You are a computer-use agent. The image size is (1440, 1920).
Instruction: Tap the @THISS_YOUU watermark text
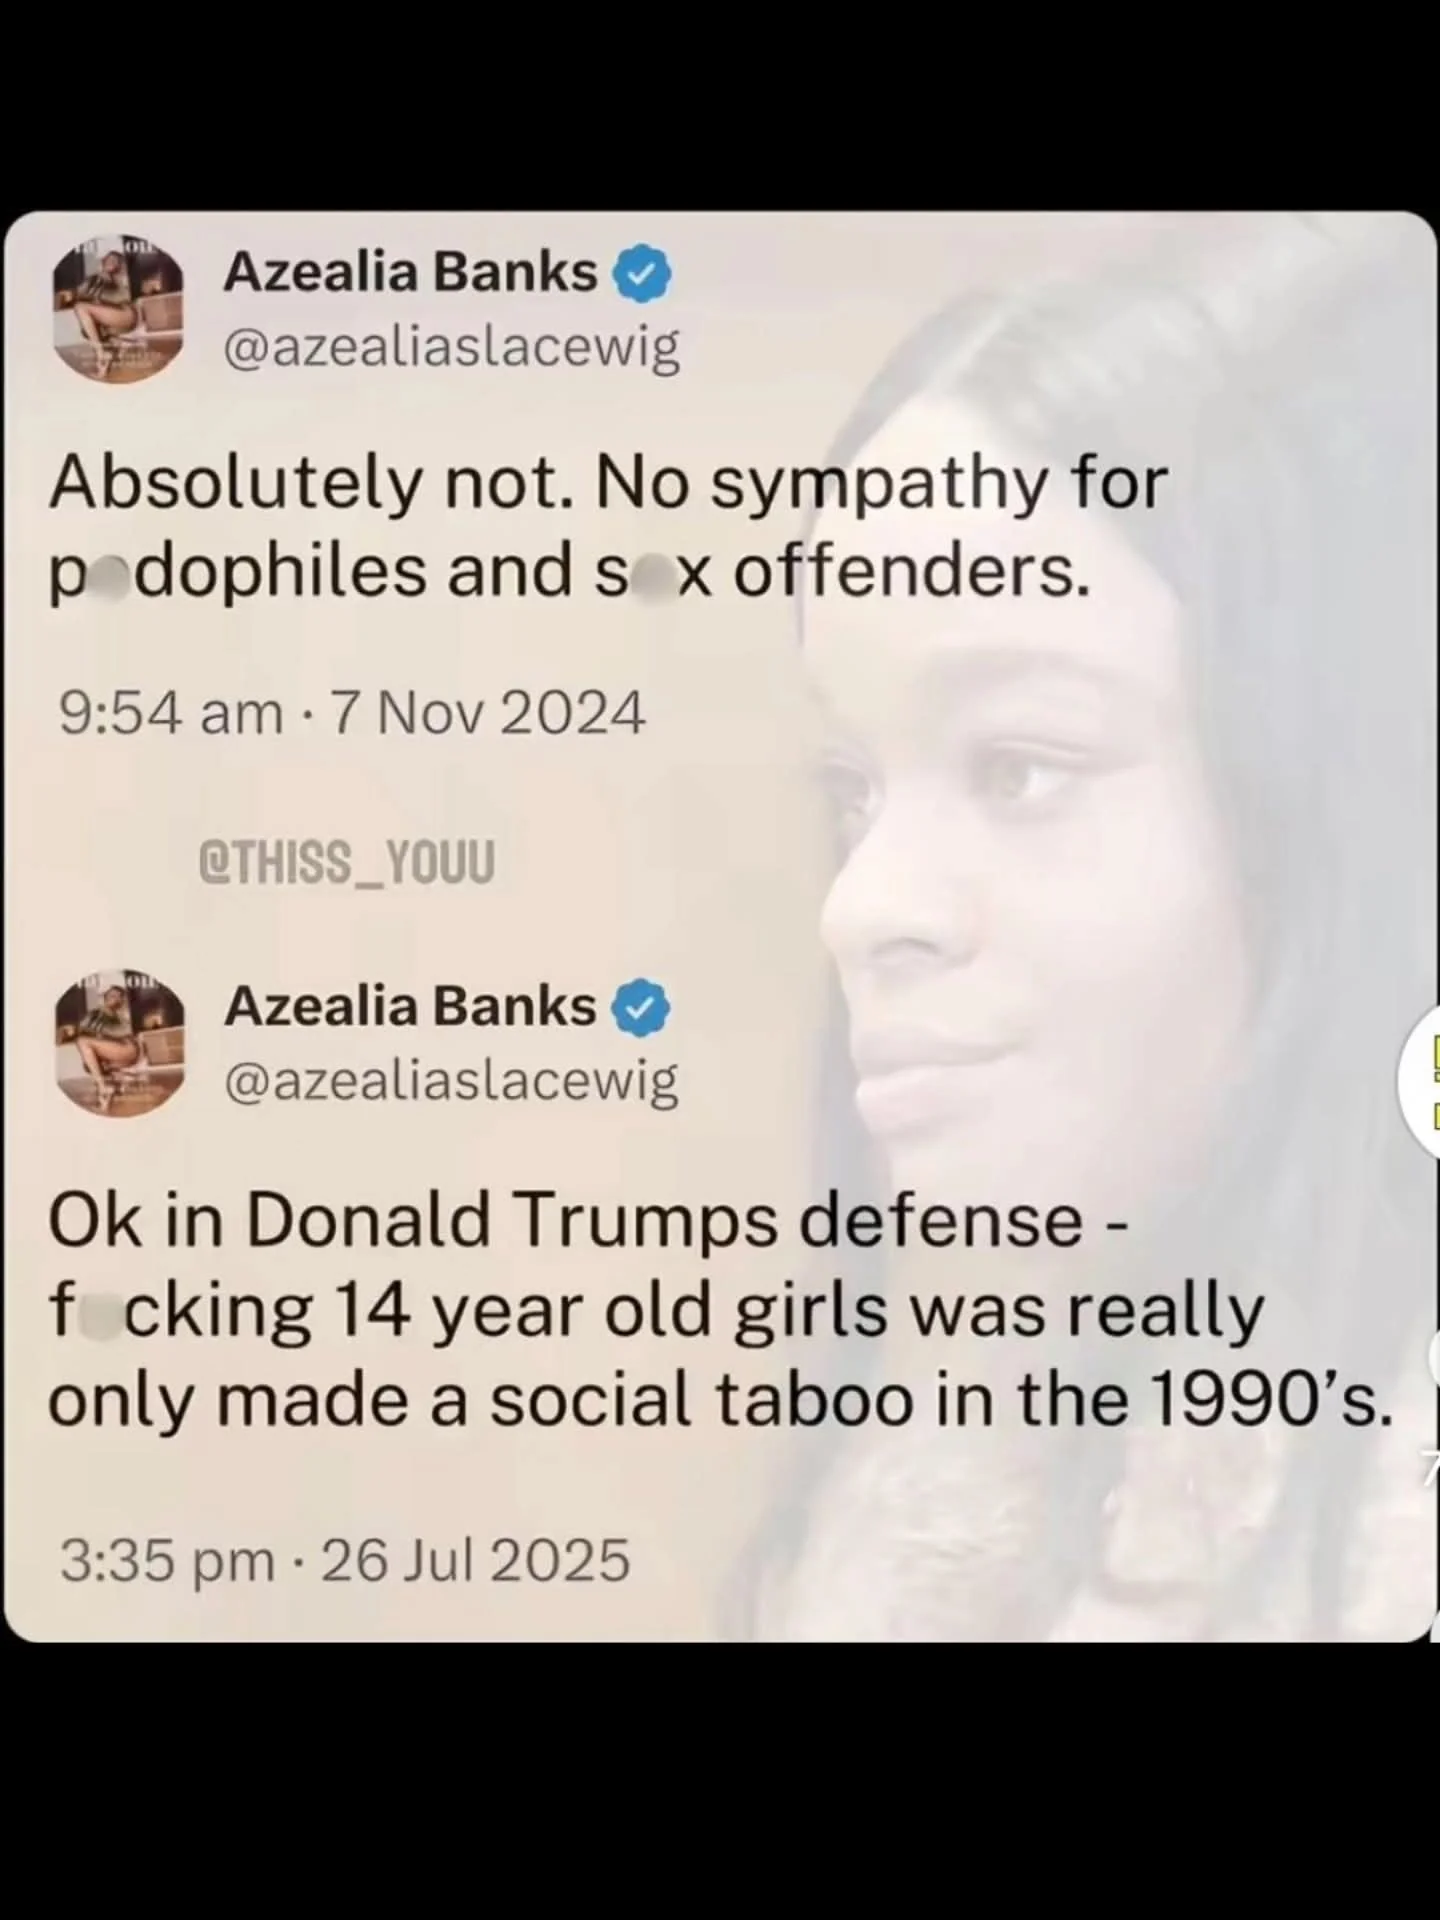348,863
